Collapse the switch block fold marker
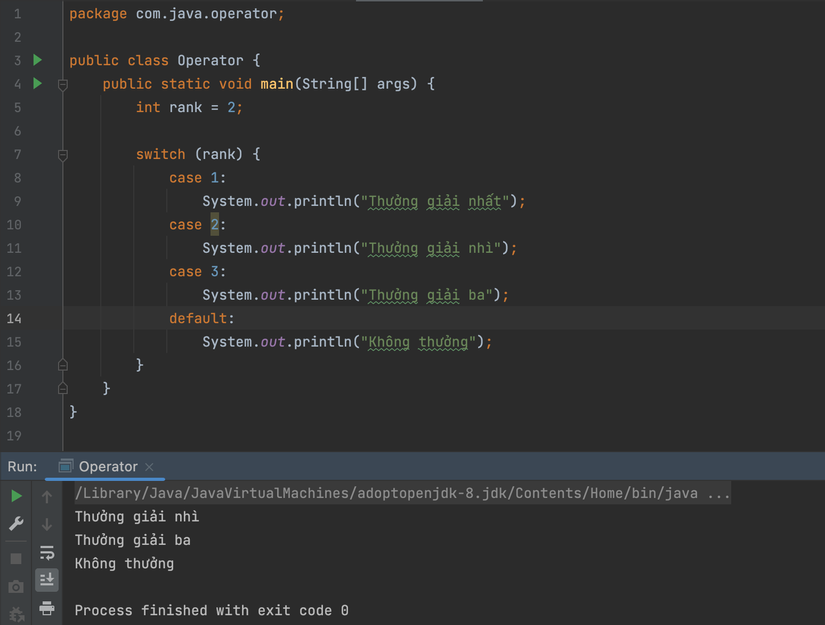Viewport: 825px width, 625px height. [63, 155]
